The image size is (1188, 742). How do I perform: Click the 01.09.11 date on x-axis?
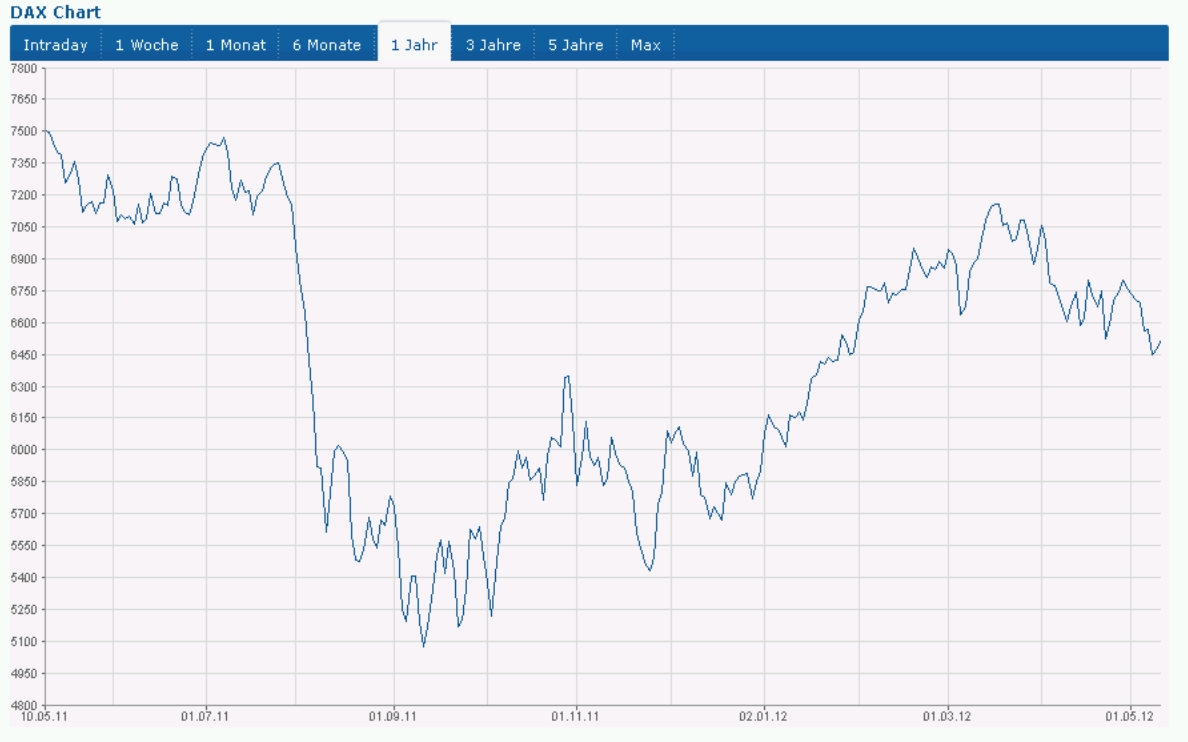(x=391, y=716)
